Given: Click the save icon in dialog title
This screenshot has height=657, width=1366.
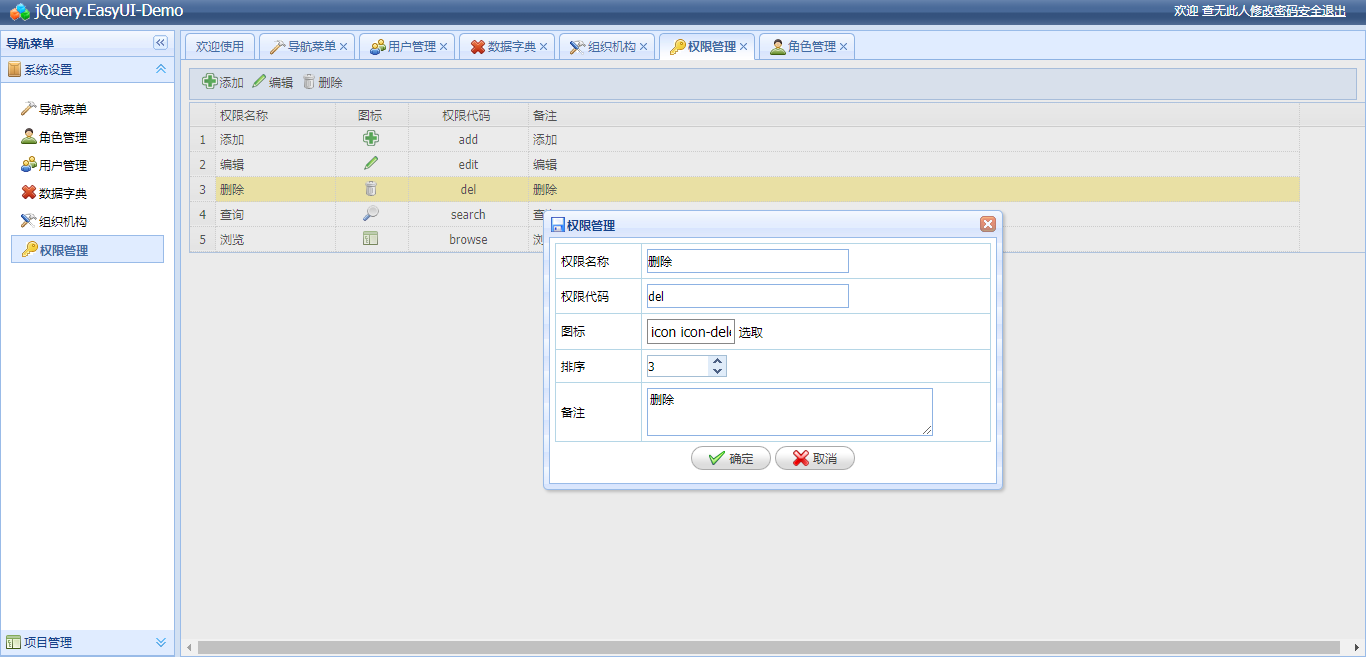Looking at the screenshot, I should (x=558, y=225).
